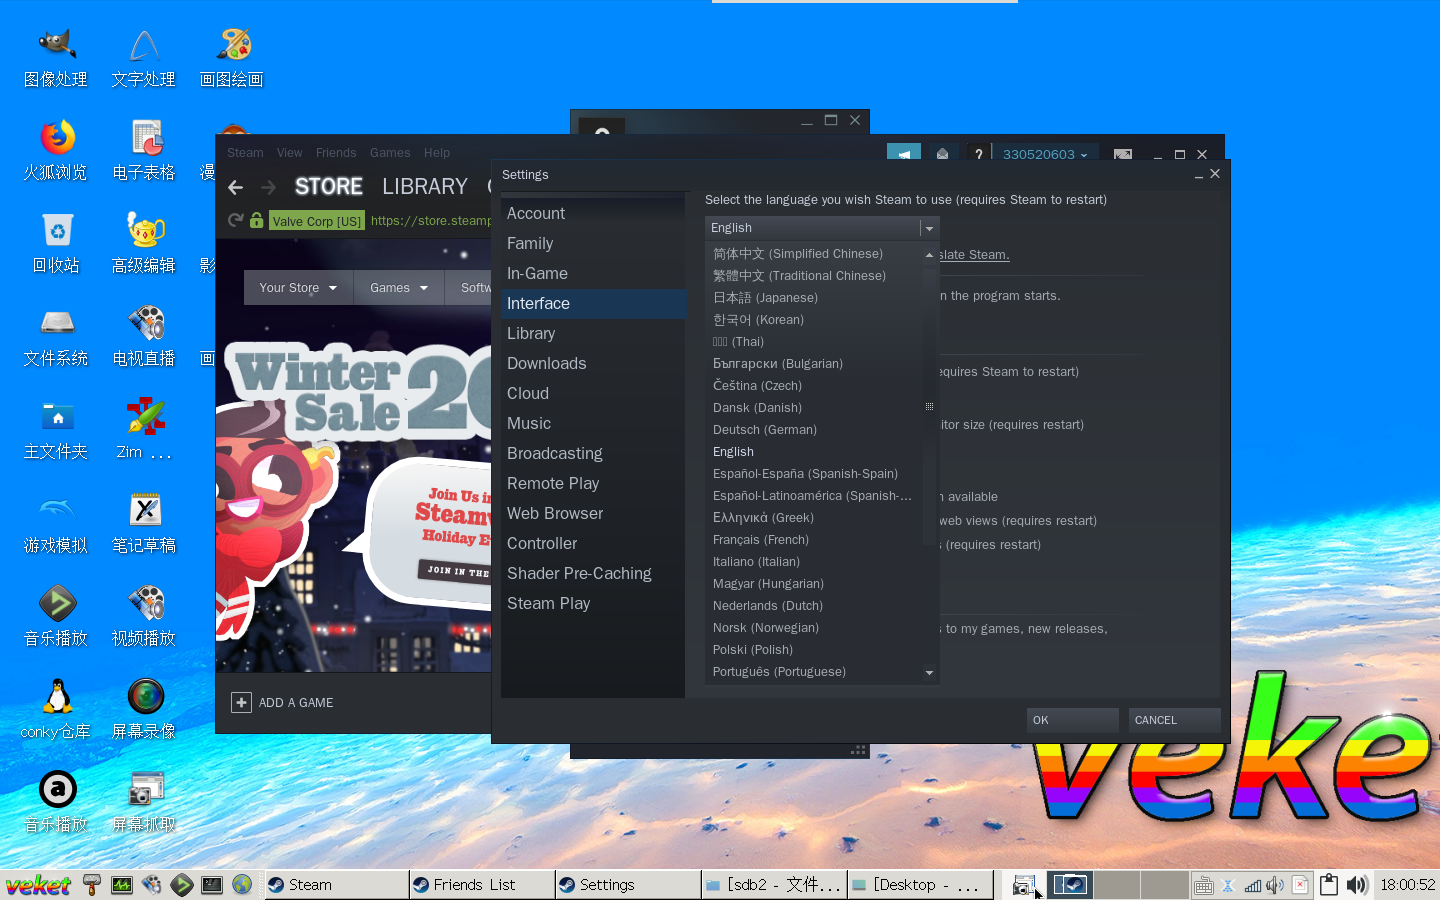Click Steam's back arrow navigation icon

(236, 187)
